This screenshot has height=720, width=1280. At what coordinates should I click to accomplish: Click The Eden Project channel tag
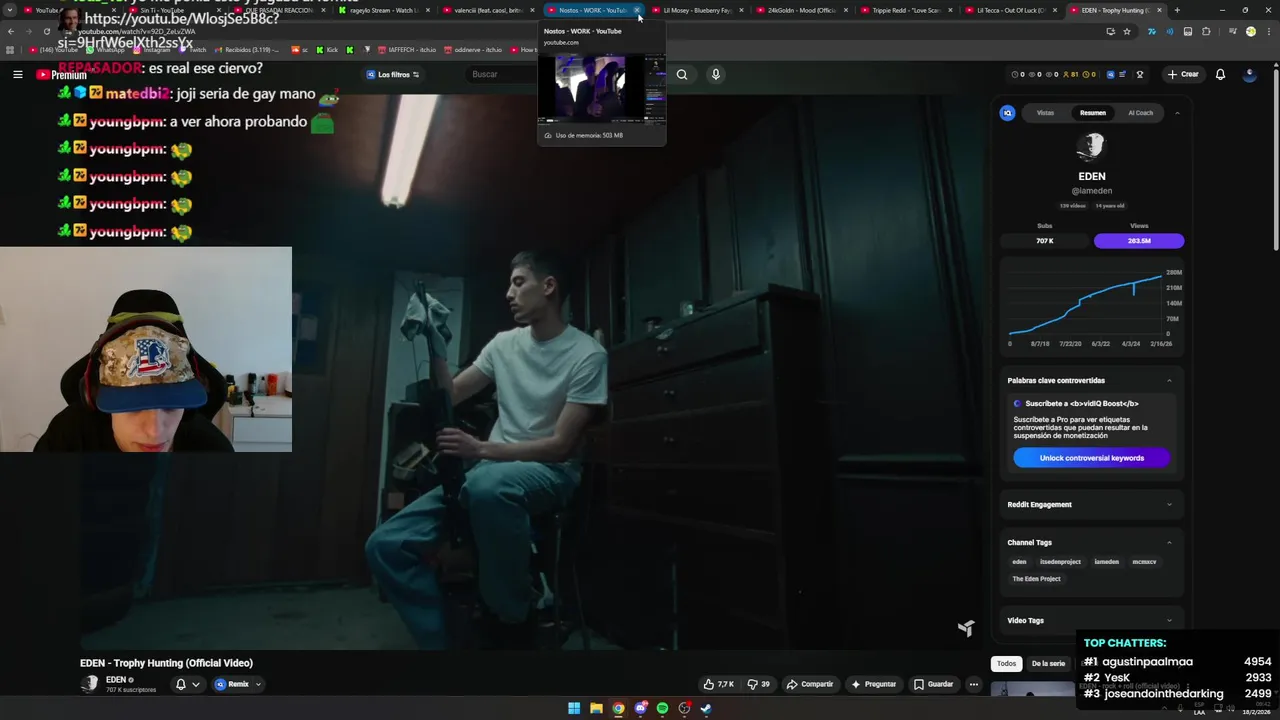[1036, 579]
